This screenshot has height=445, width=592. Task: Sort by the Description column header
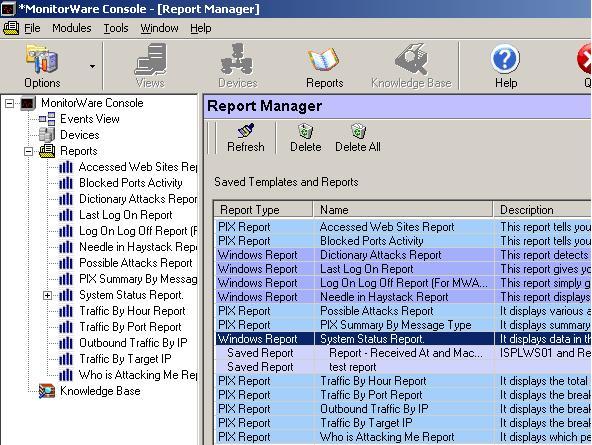(x=543, y=210)
